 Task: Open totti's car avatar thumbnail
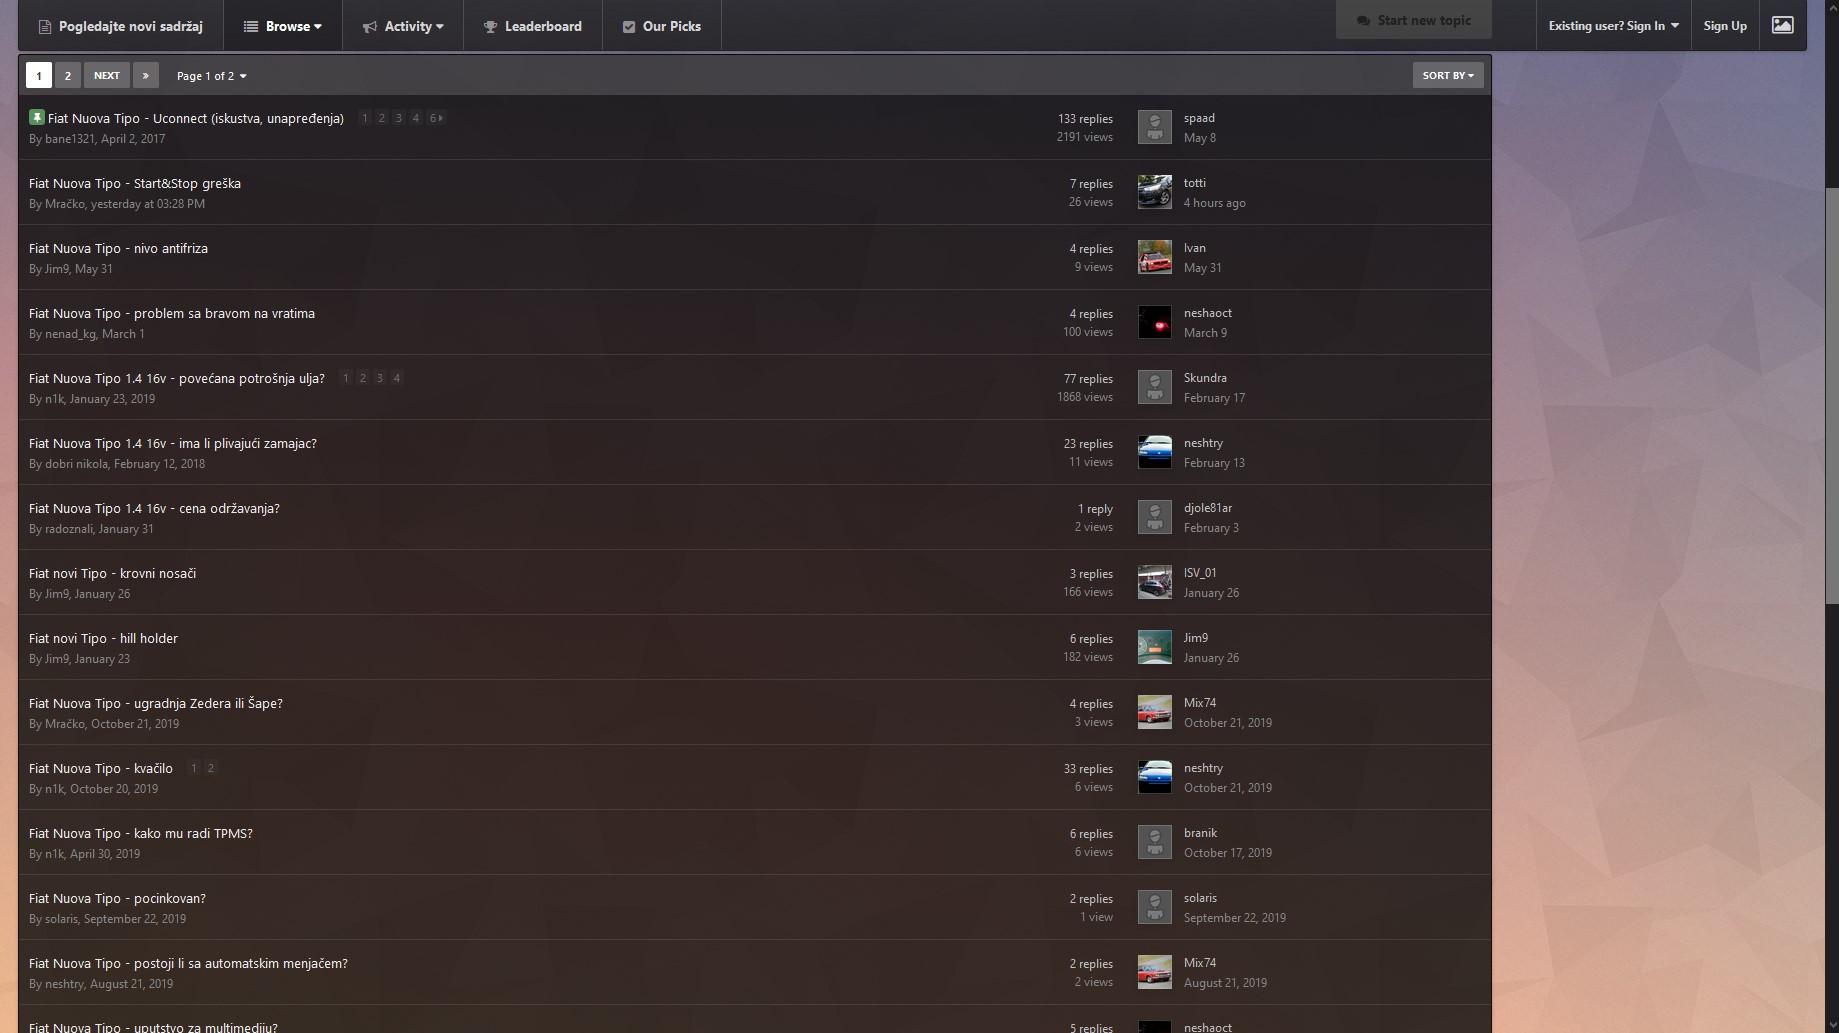pyautogui.click(x=1154, y=192)
